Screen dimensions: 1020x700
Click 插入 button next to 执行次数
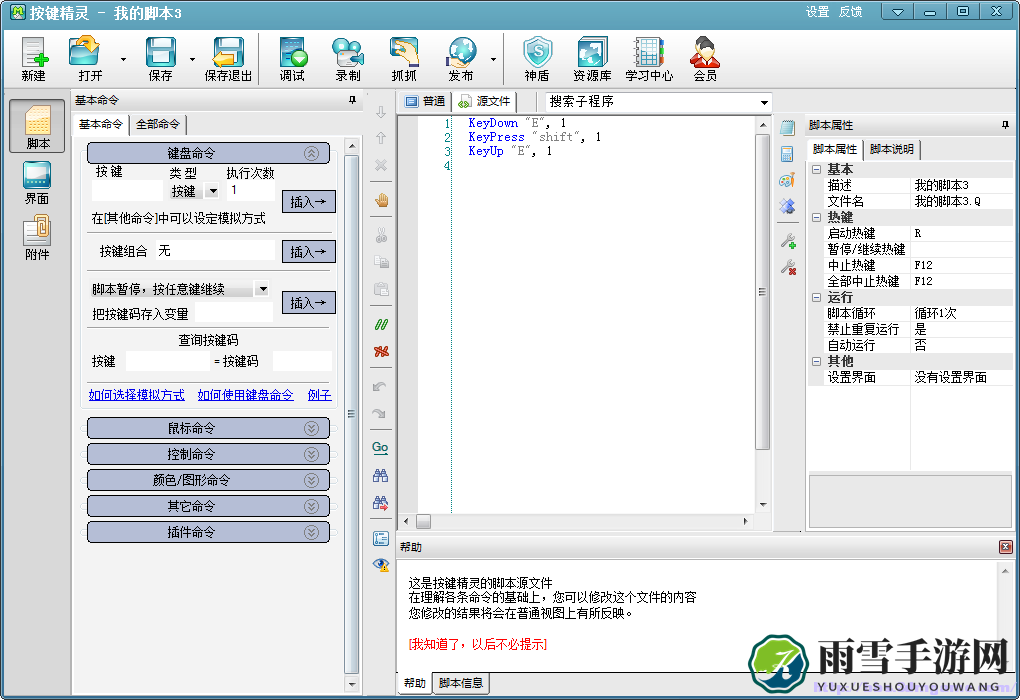pyautogui.click(x=308, y=202)
